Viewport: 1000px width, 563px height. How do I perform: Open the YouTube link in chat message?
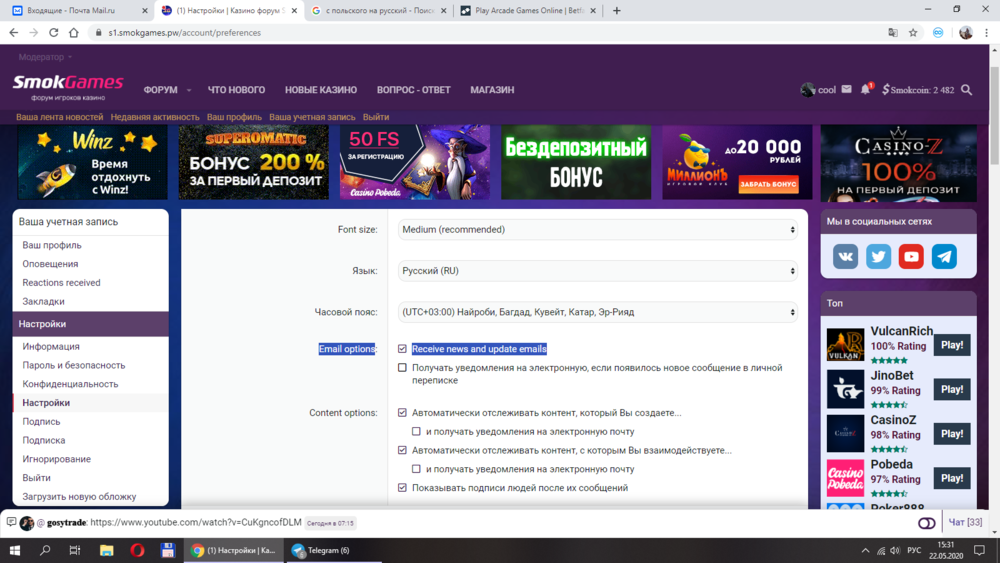click(196, 522)
